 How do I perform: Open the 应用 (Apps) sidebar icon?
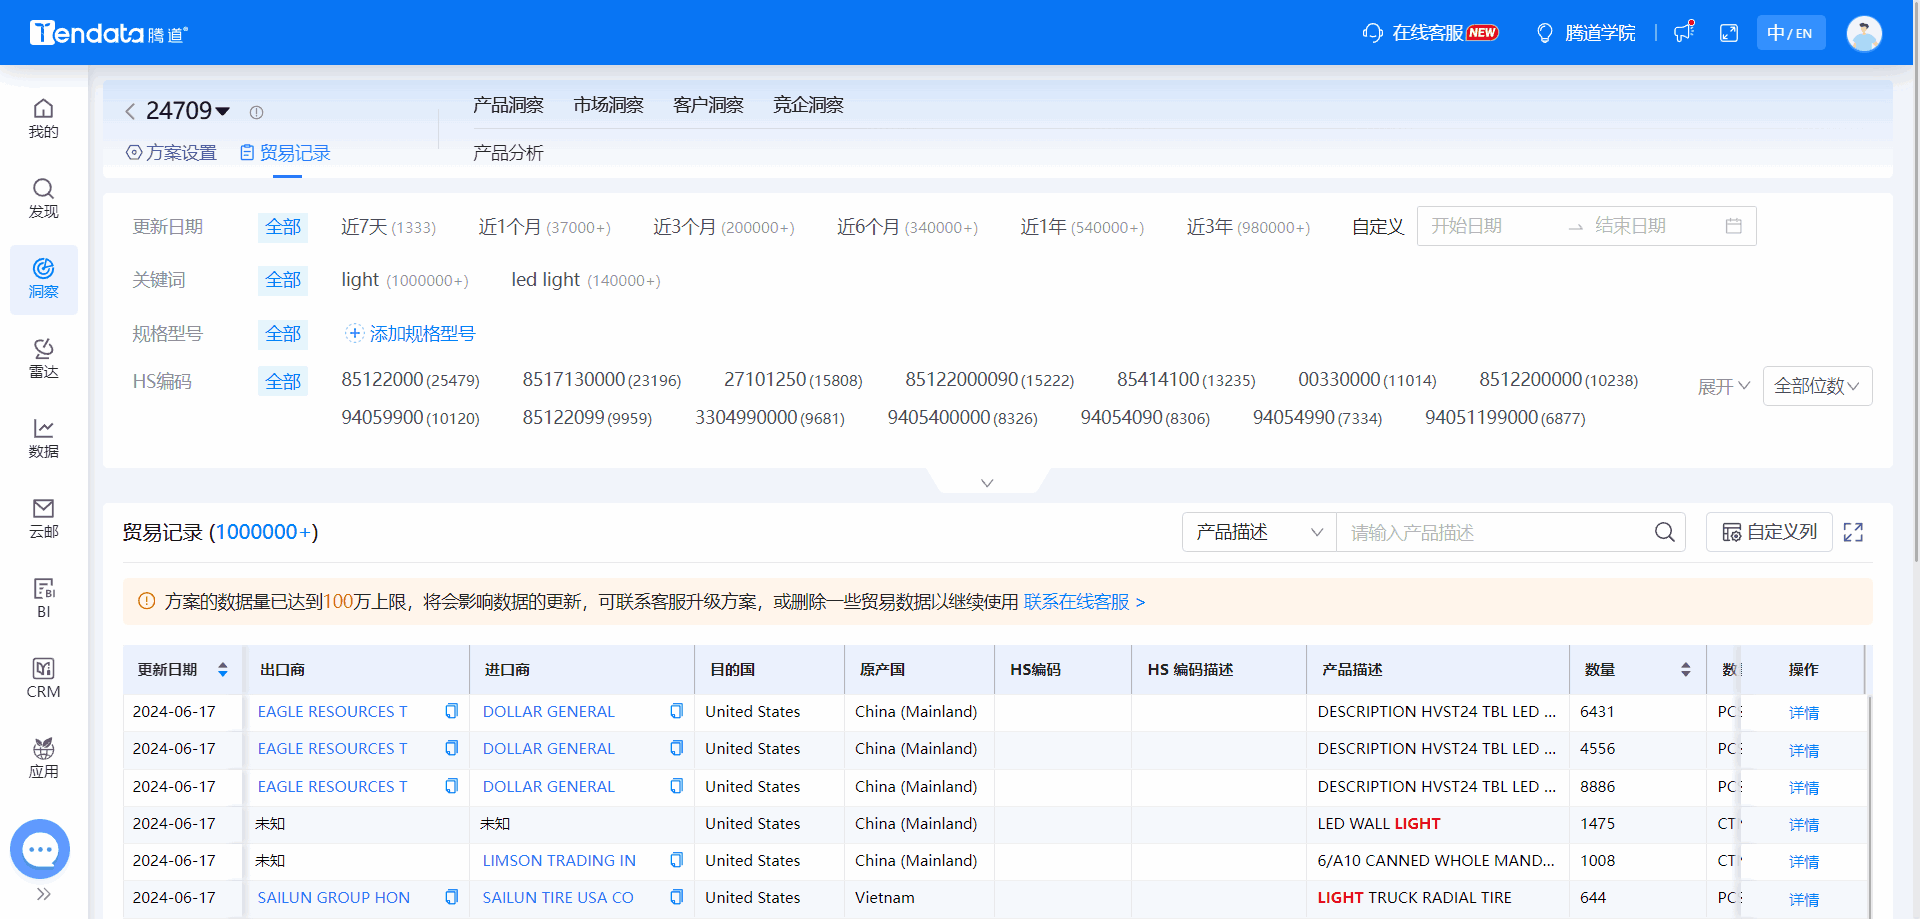pos(43,757)
